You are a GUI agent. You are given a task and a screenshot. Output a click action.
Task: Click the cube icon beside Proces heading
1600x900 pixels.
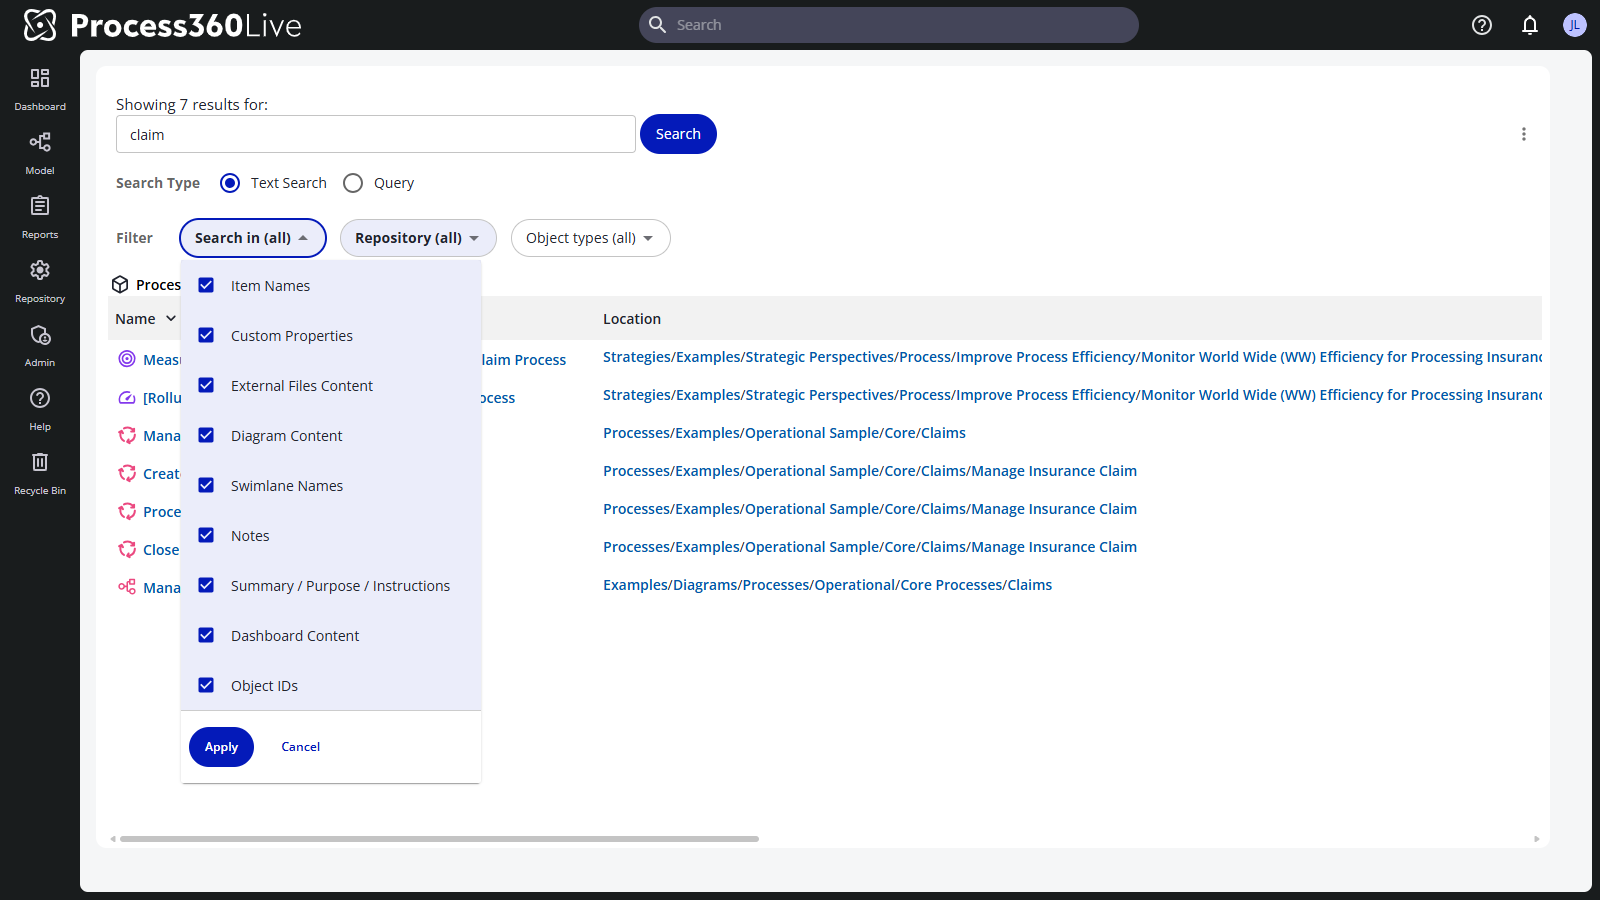[120, 284]
